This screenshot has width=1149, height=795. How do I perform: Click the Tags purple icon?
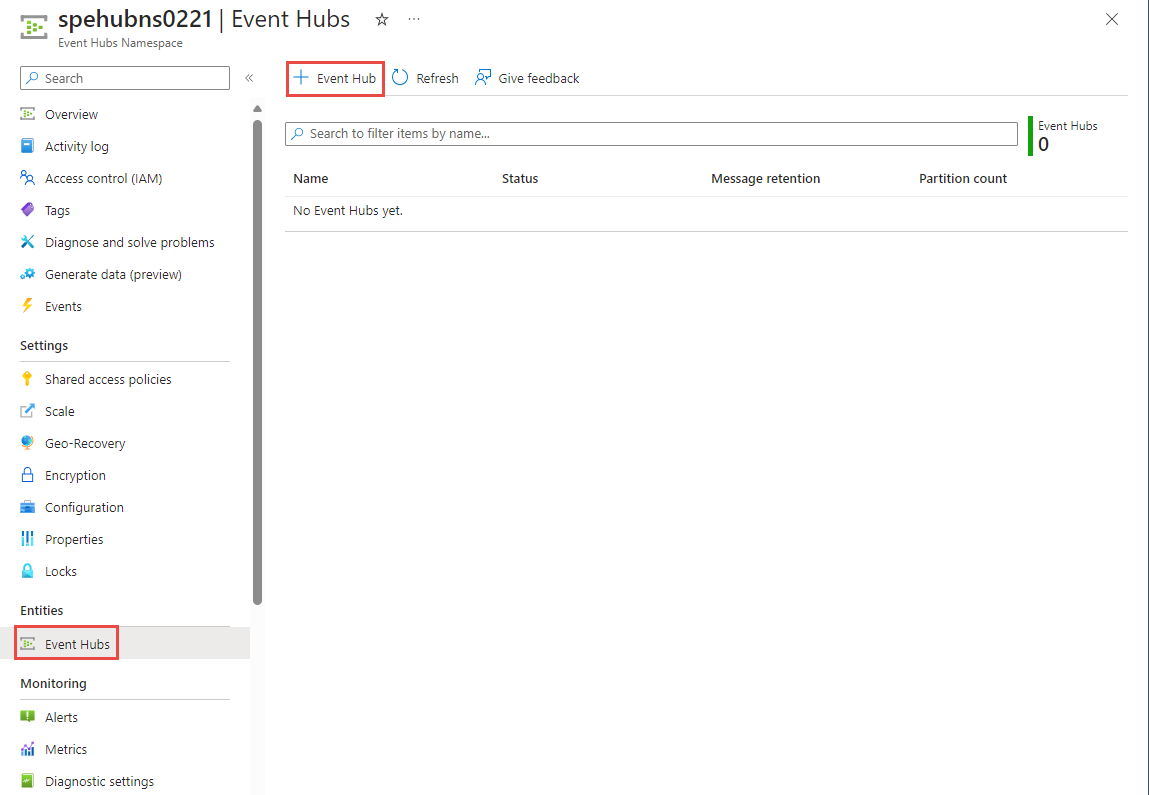coord(27,210)
